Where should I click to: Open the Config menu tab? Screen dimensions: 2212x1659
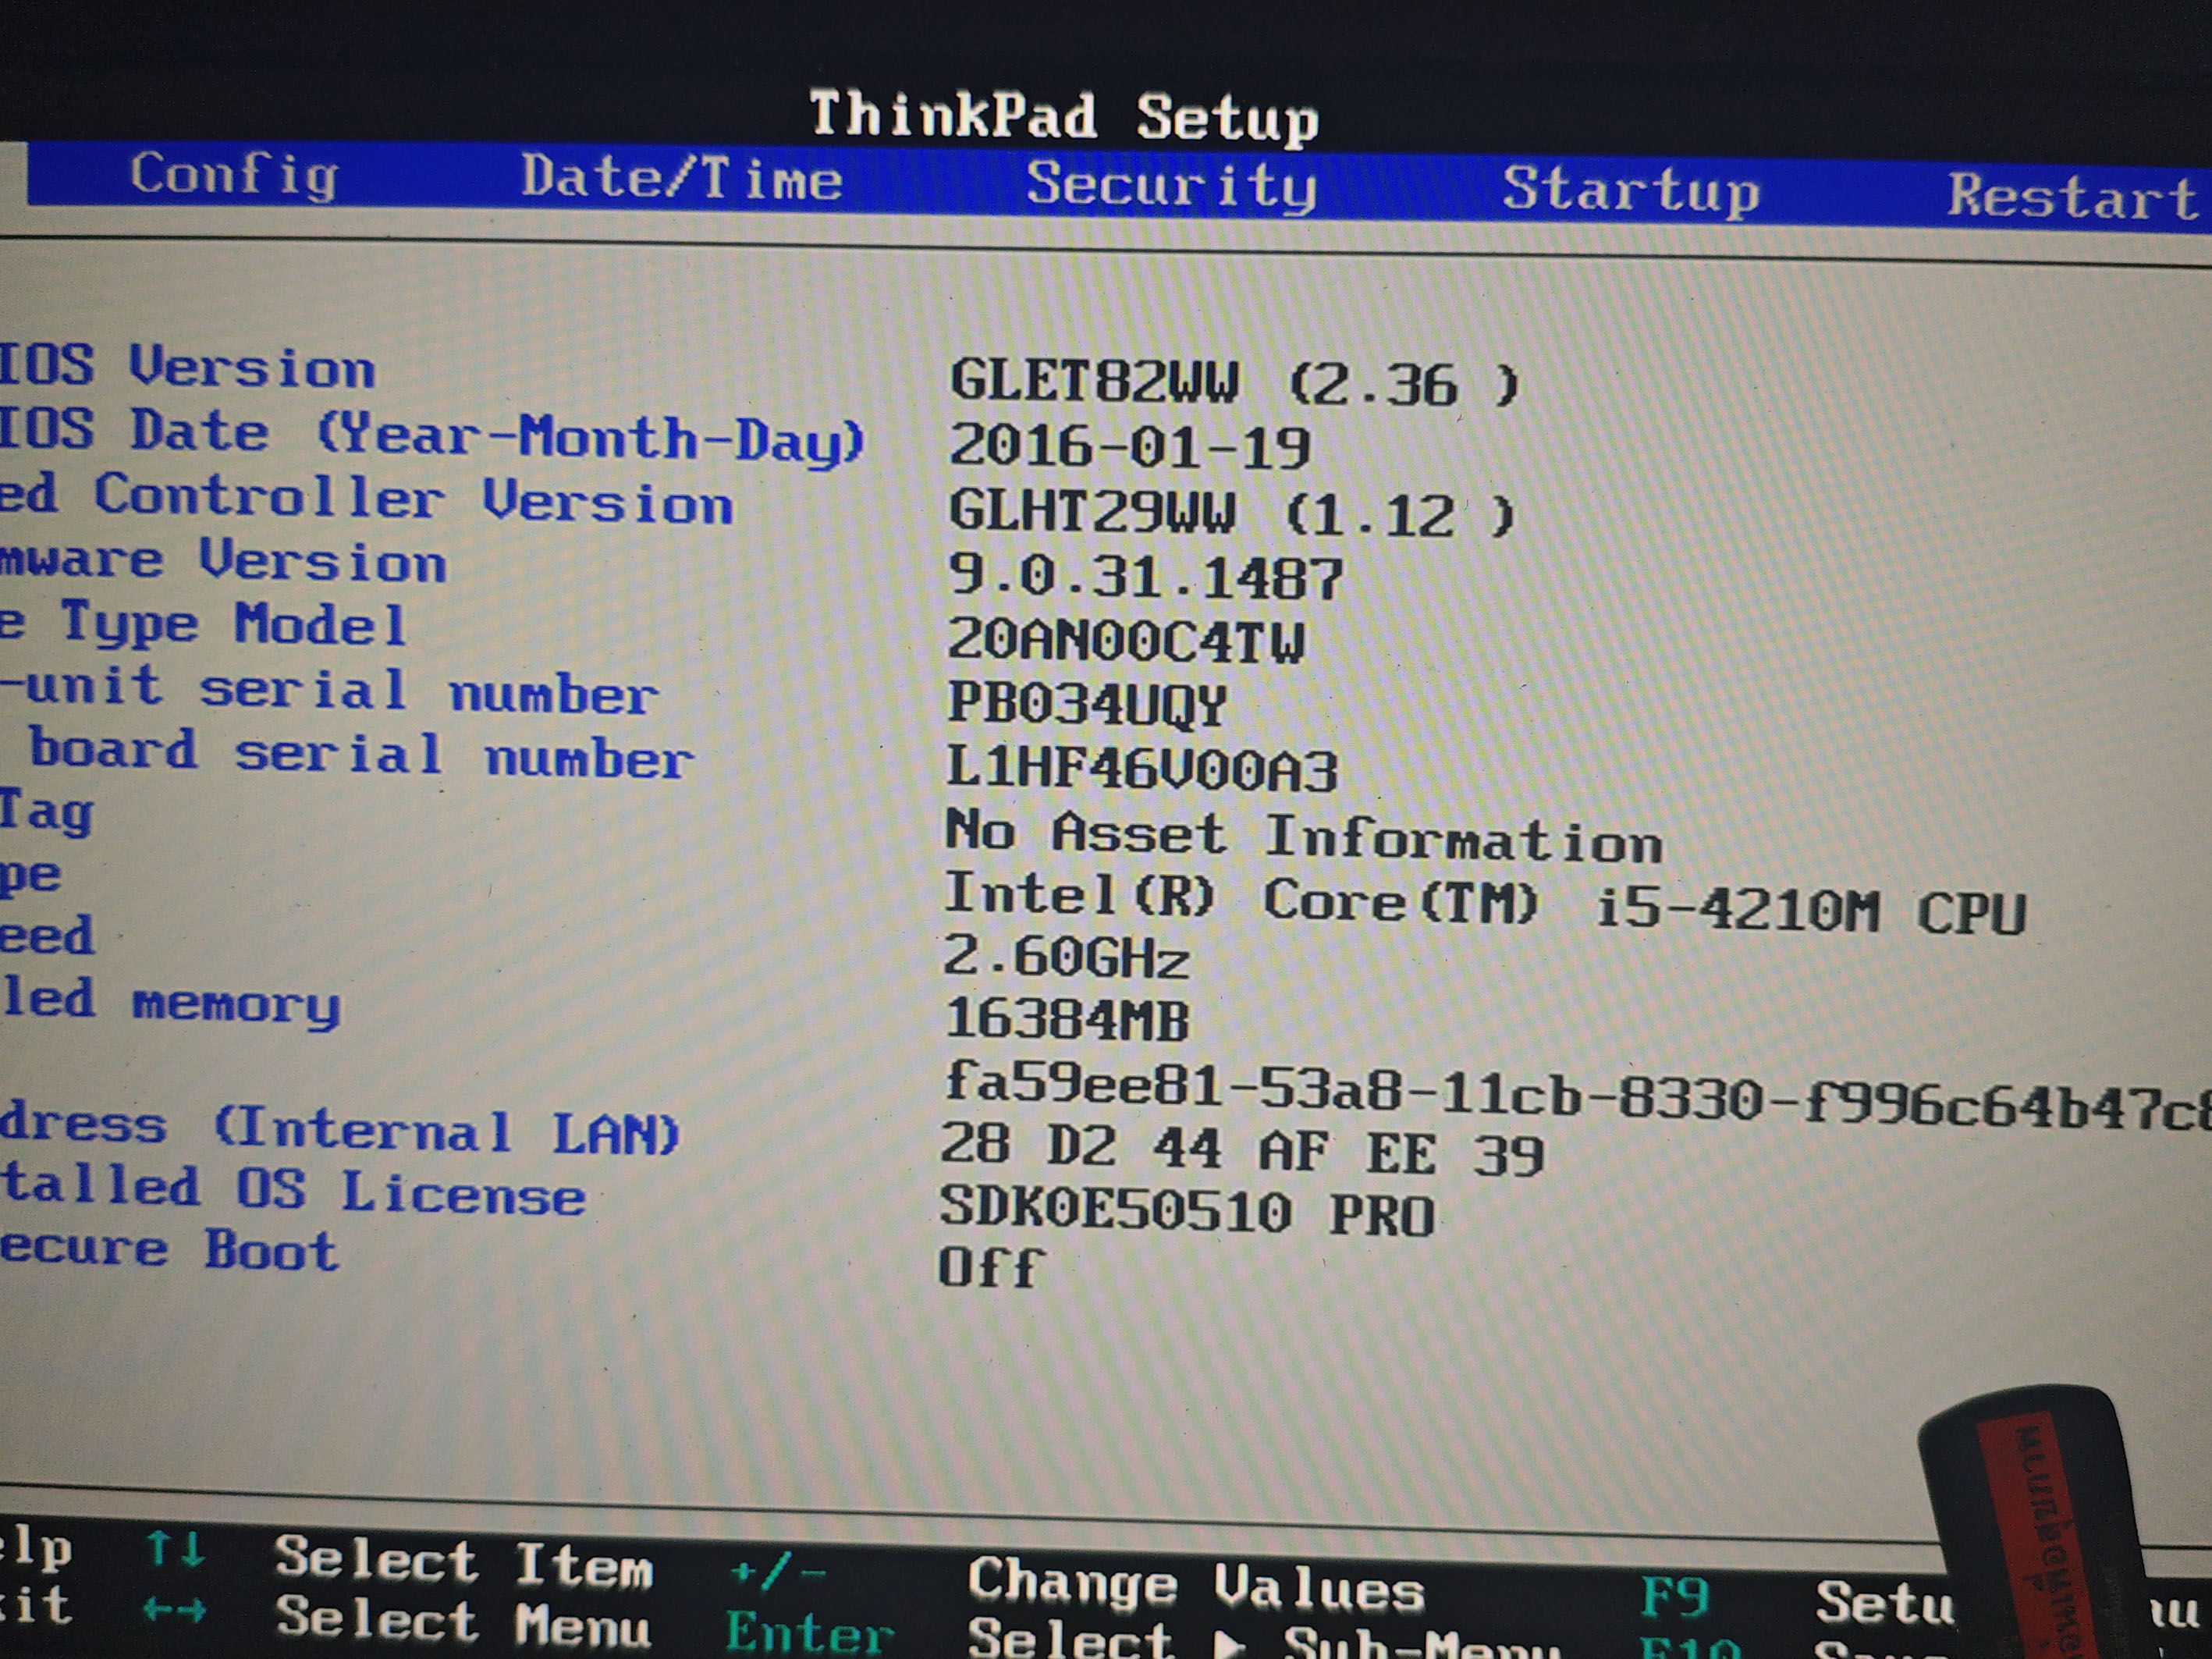point(233,176)
